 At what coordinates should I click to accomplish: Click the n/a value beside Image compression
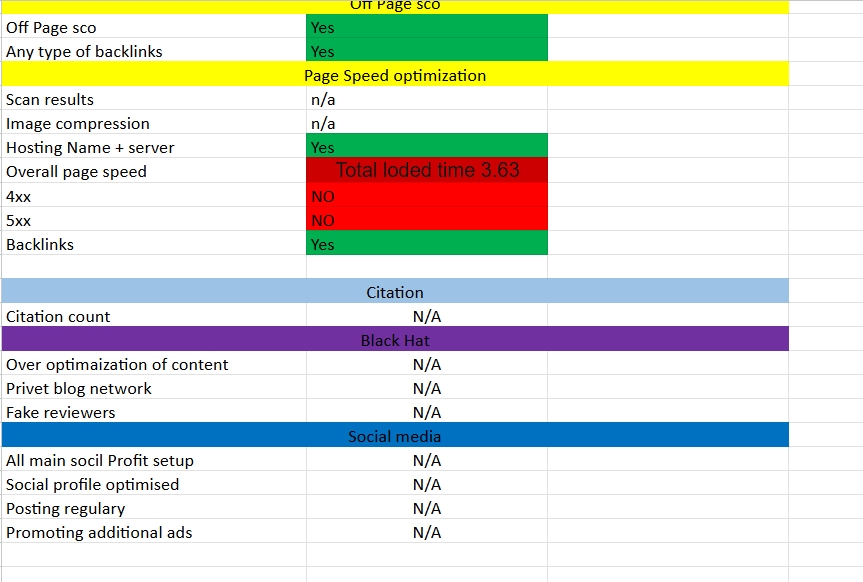[x=324, y=124]
